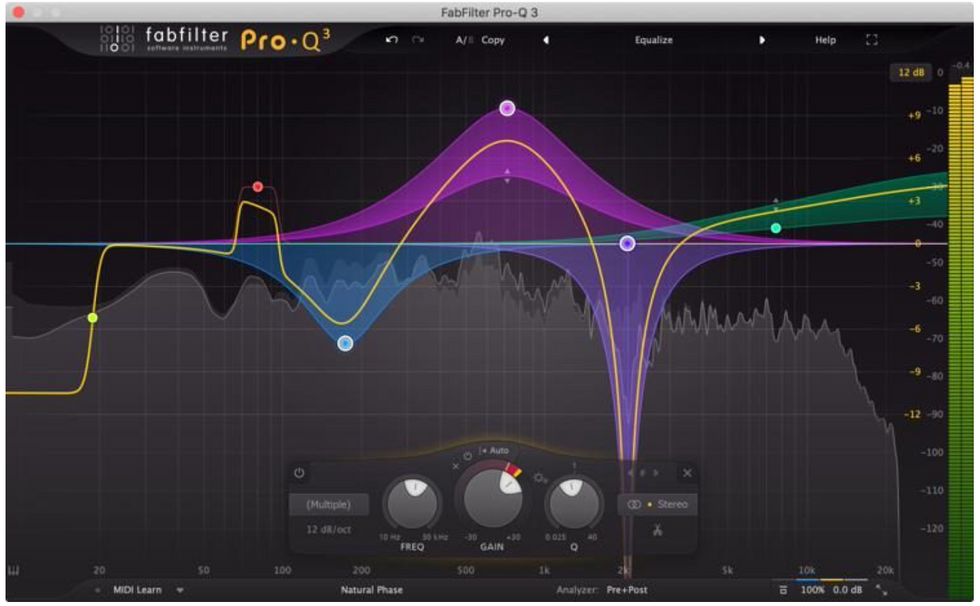Click the gain-Q interaction gear icon
The height and width of the screenshot is (606, 980).
point(540,479)
